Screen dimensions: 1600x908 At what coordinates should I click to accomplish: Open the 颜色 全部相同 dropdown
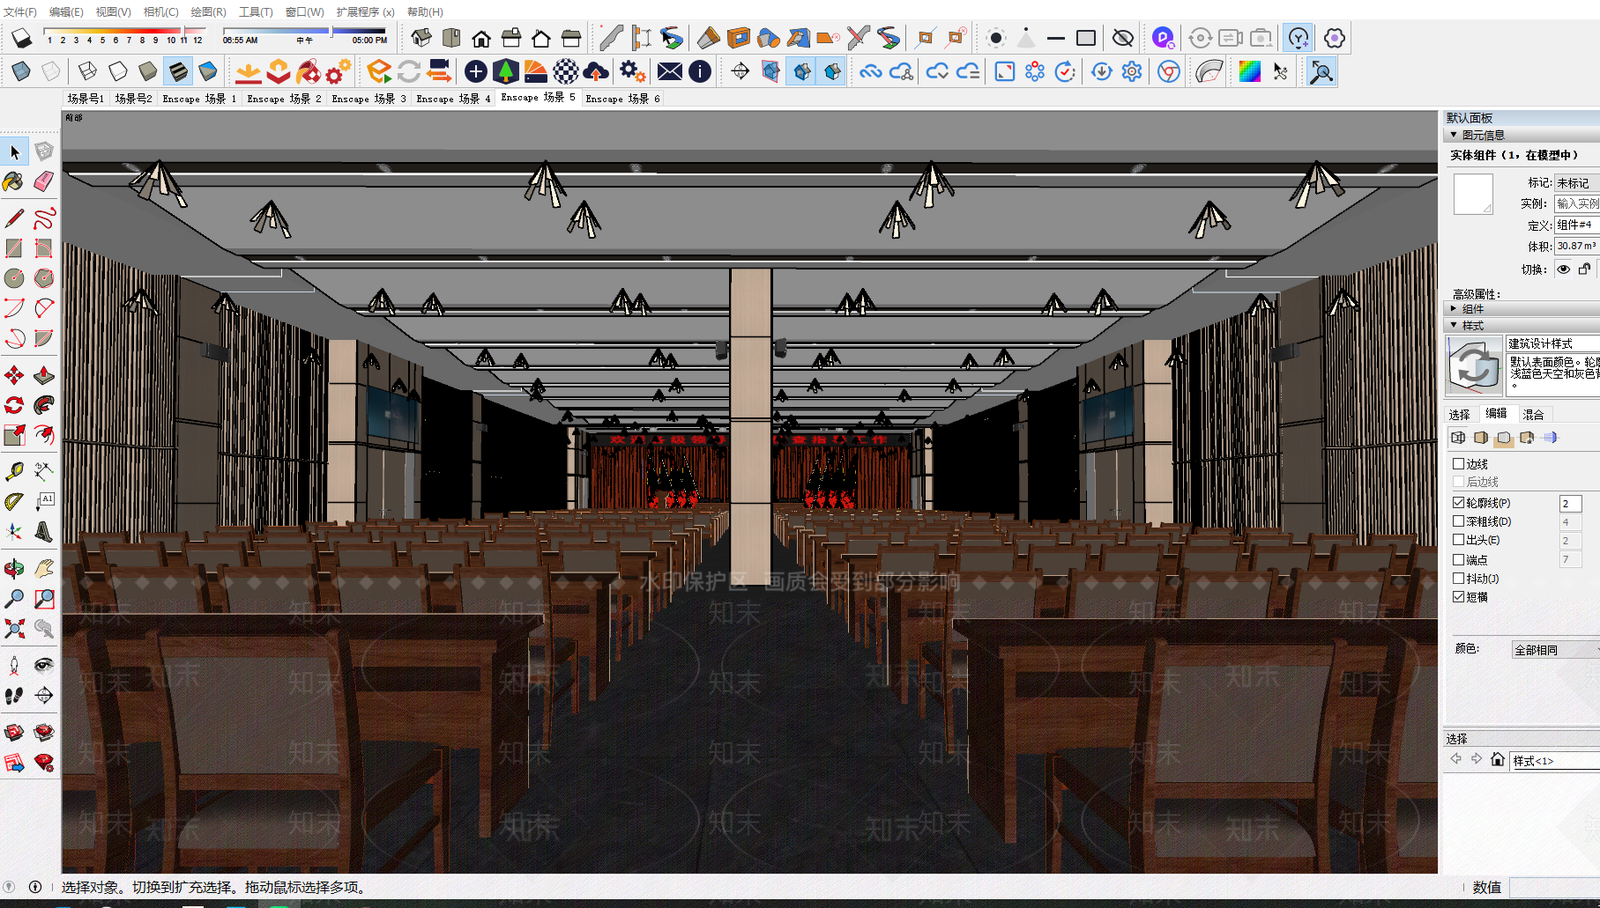1555,650
